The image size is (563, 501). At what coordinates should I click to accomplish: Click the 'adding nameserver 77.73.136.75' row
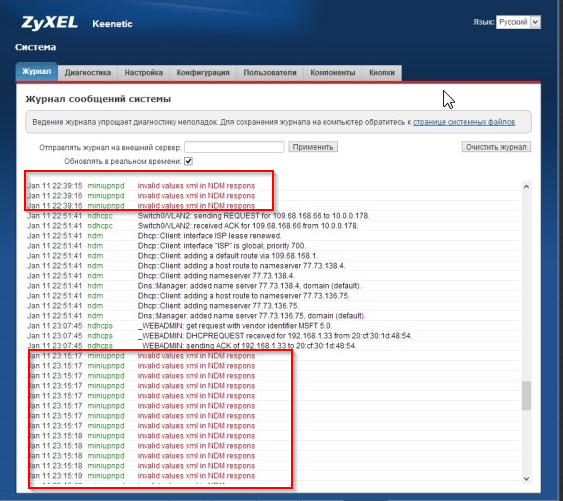coord(273,306)
